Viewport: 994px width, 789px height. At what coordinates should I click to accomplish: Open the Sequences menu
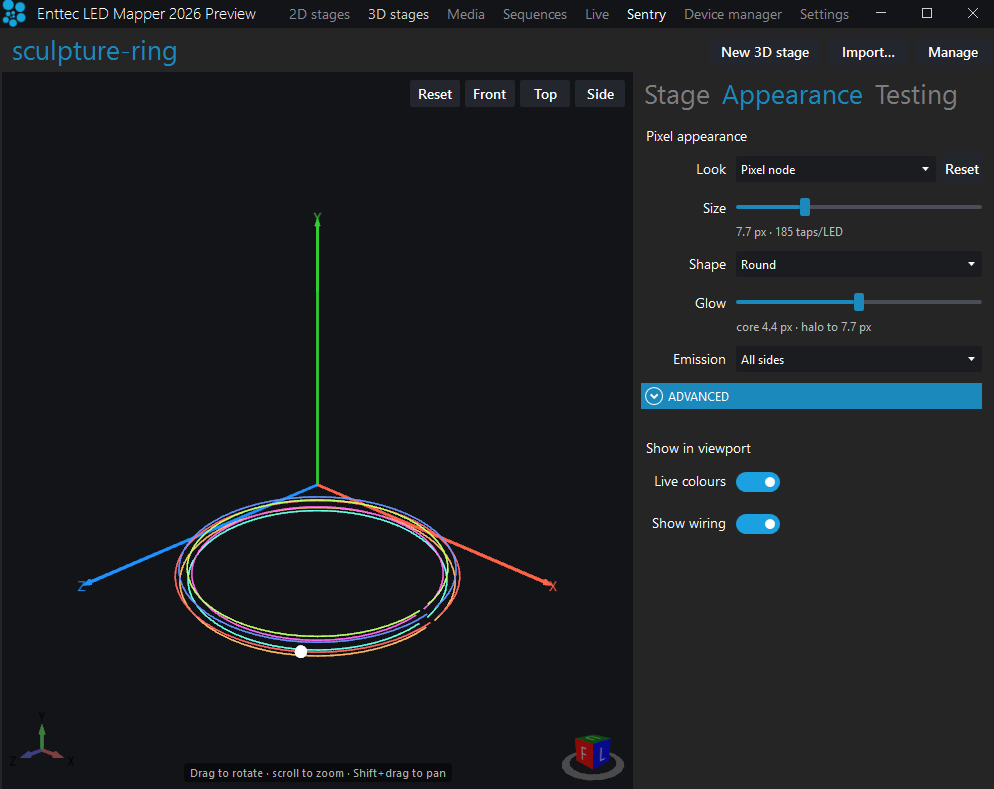(x=534, y=14)
